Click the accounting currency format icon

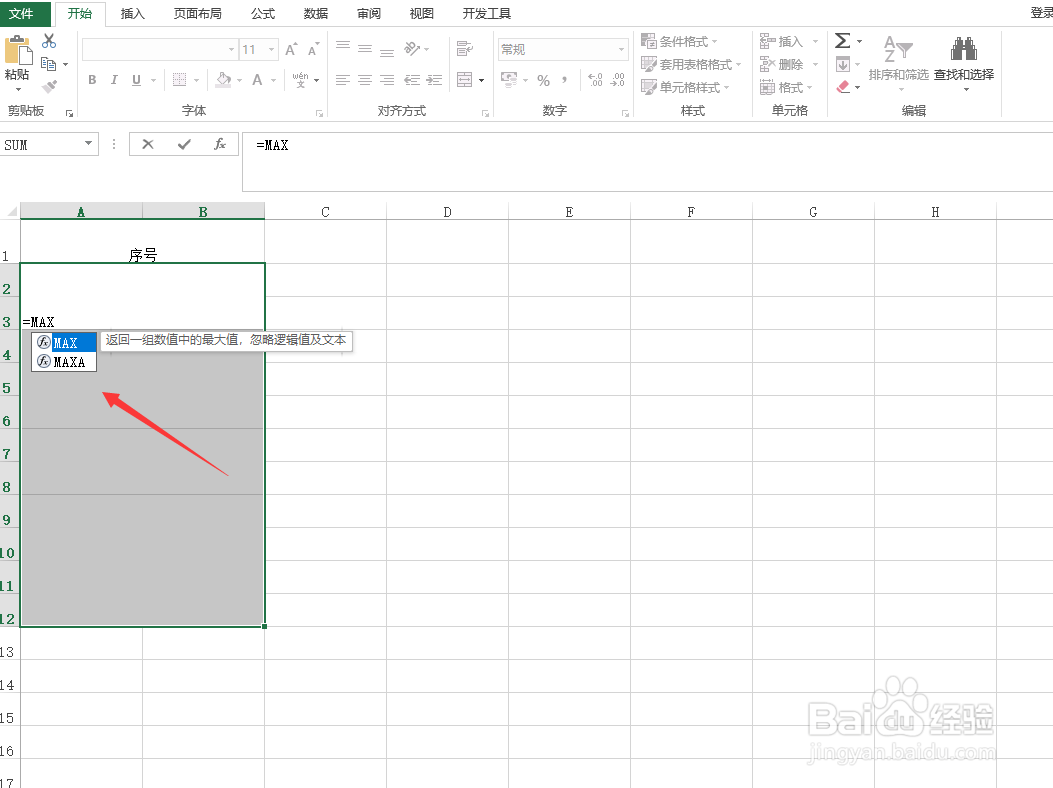(509, 80)
